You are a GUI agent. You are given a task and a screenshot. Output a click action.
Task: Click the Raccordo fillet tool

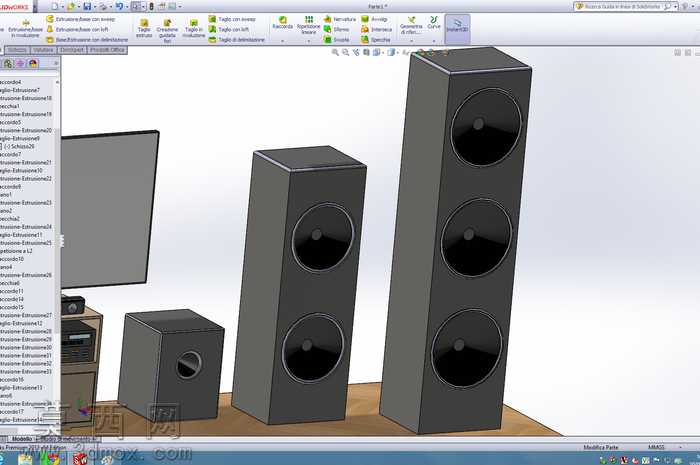[283, 23]
